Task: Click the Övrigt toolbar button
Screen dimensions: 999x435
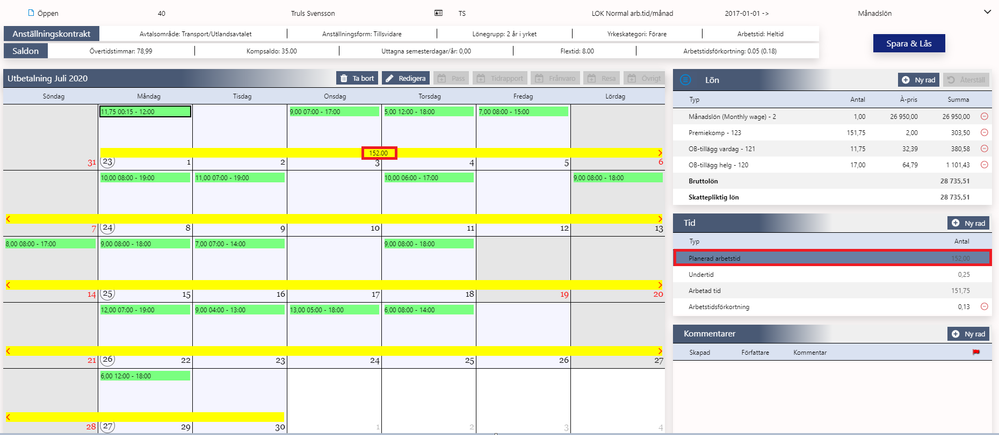Action: [644, 78]
